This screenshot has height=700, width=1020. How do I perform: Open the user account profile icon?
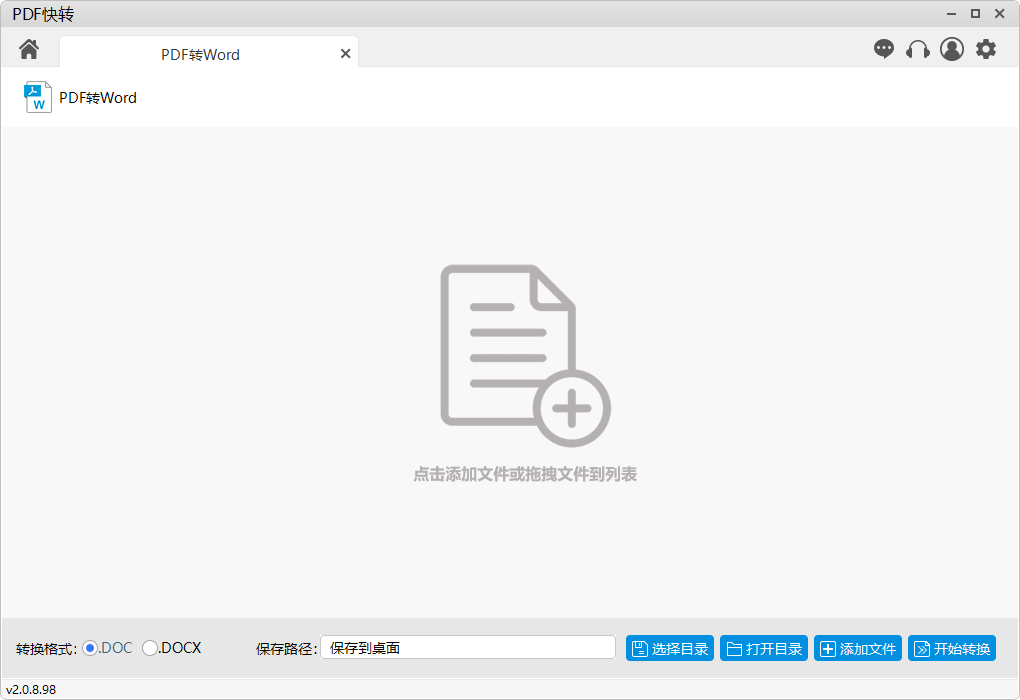952,49
